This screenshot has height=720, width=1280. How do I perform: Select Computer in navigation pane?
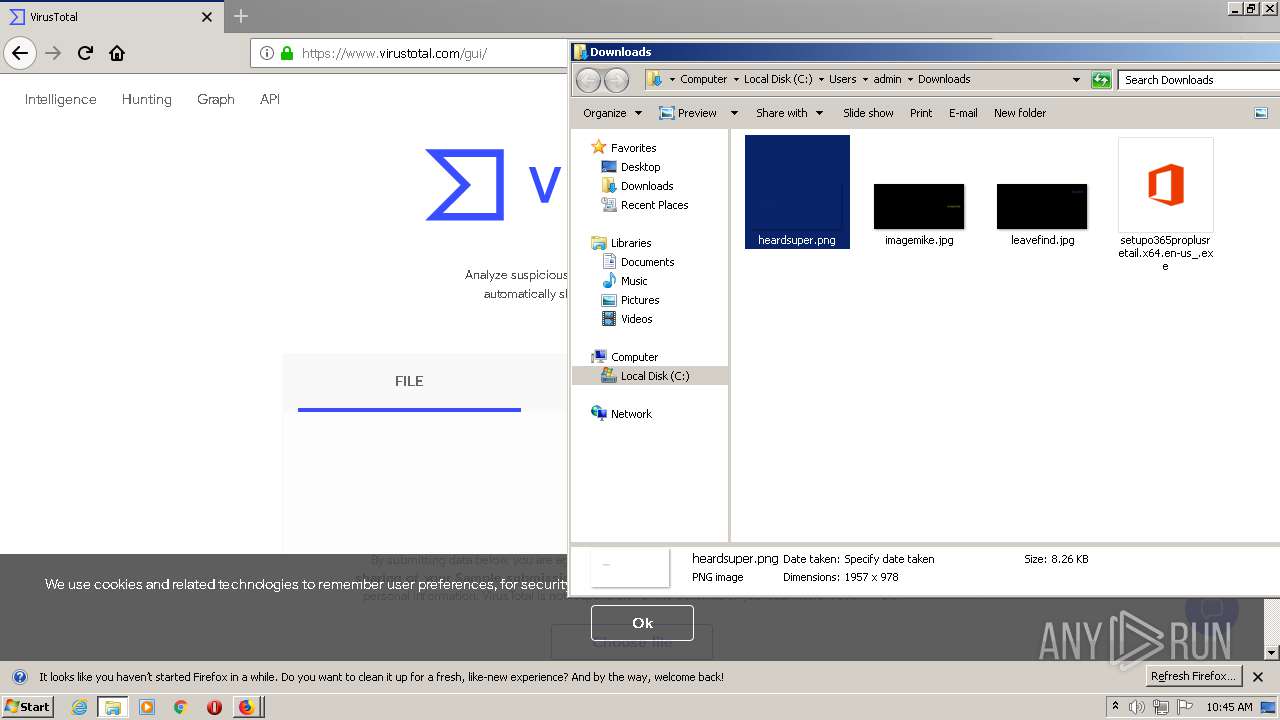pyautogui.click(x=634, y=357)
